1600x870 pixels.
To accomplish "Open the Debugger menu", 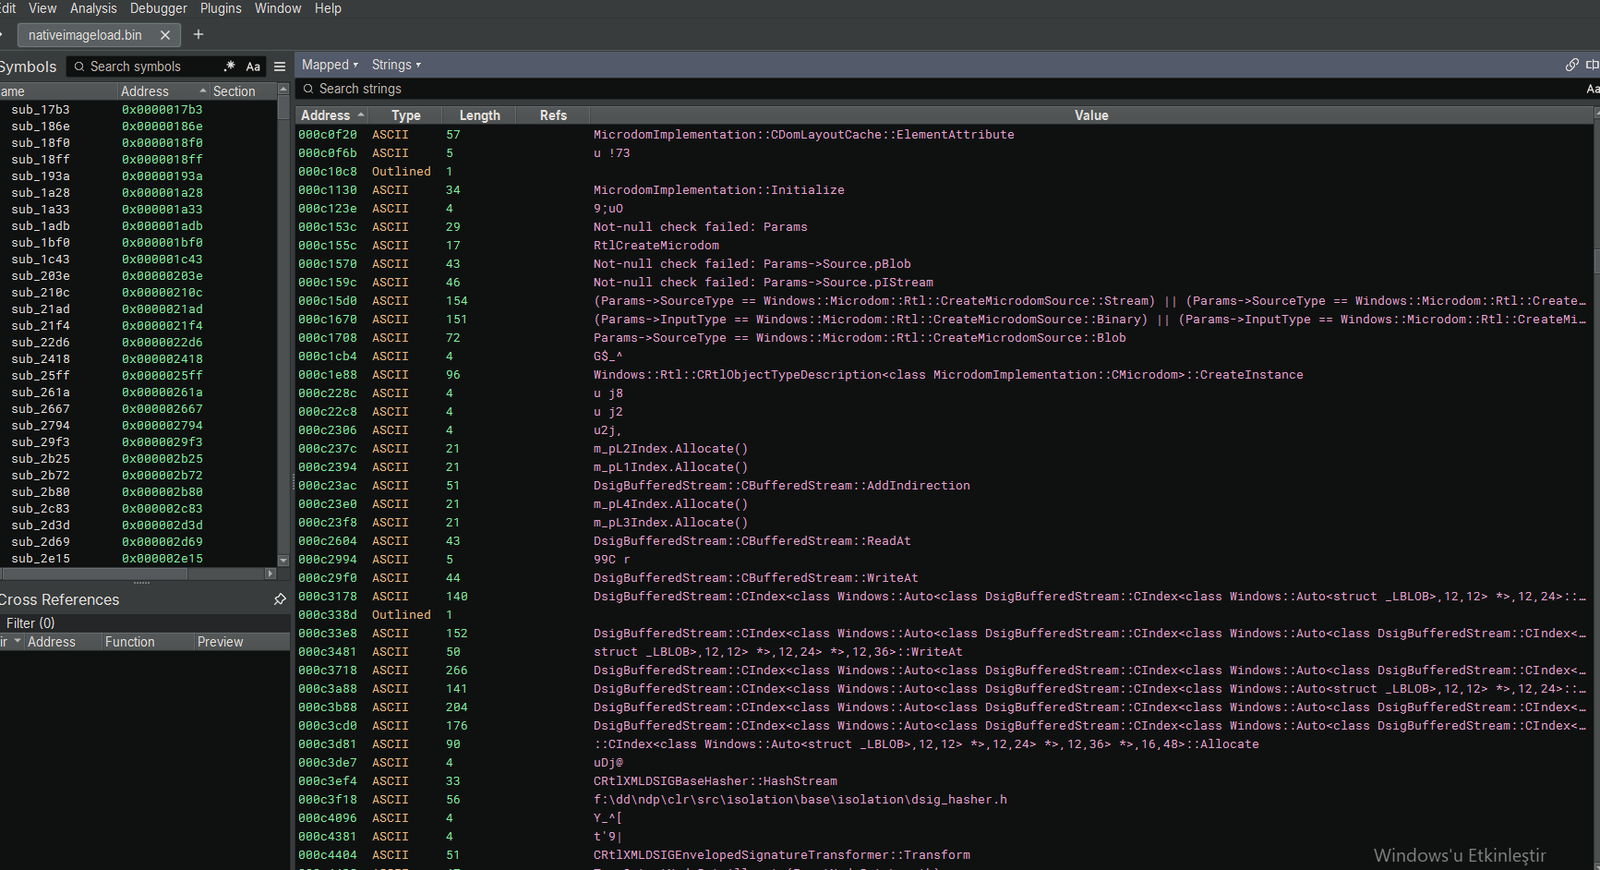I will 158,8.
